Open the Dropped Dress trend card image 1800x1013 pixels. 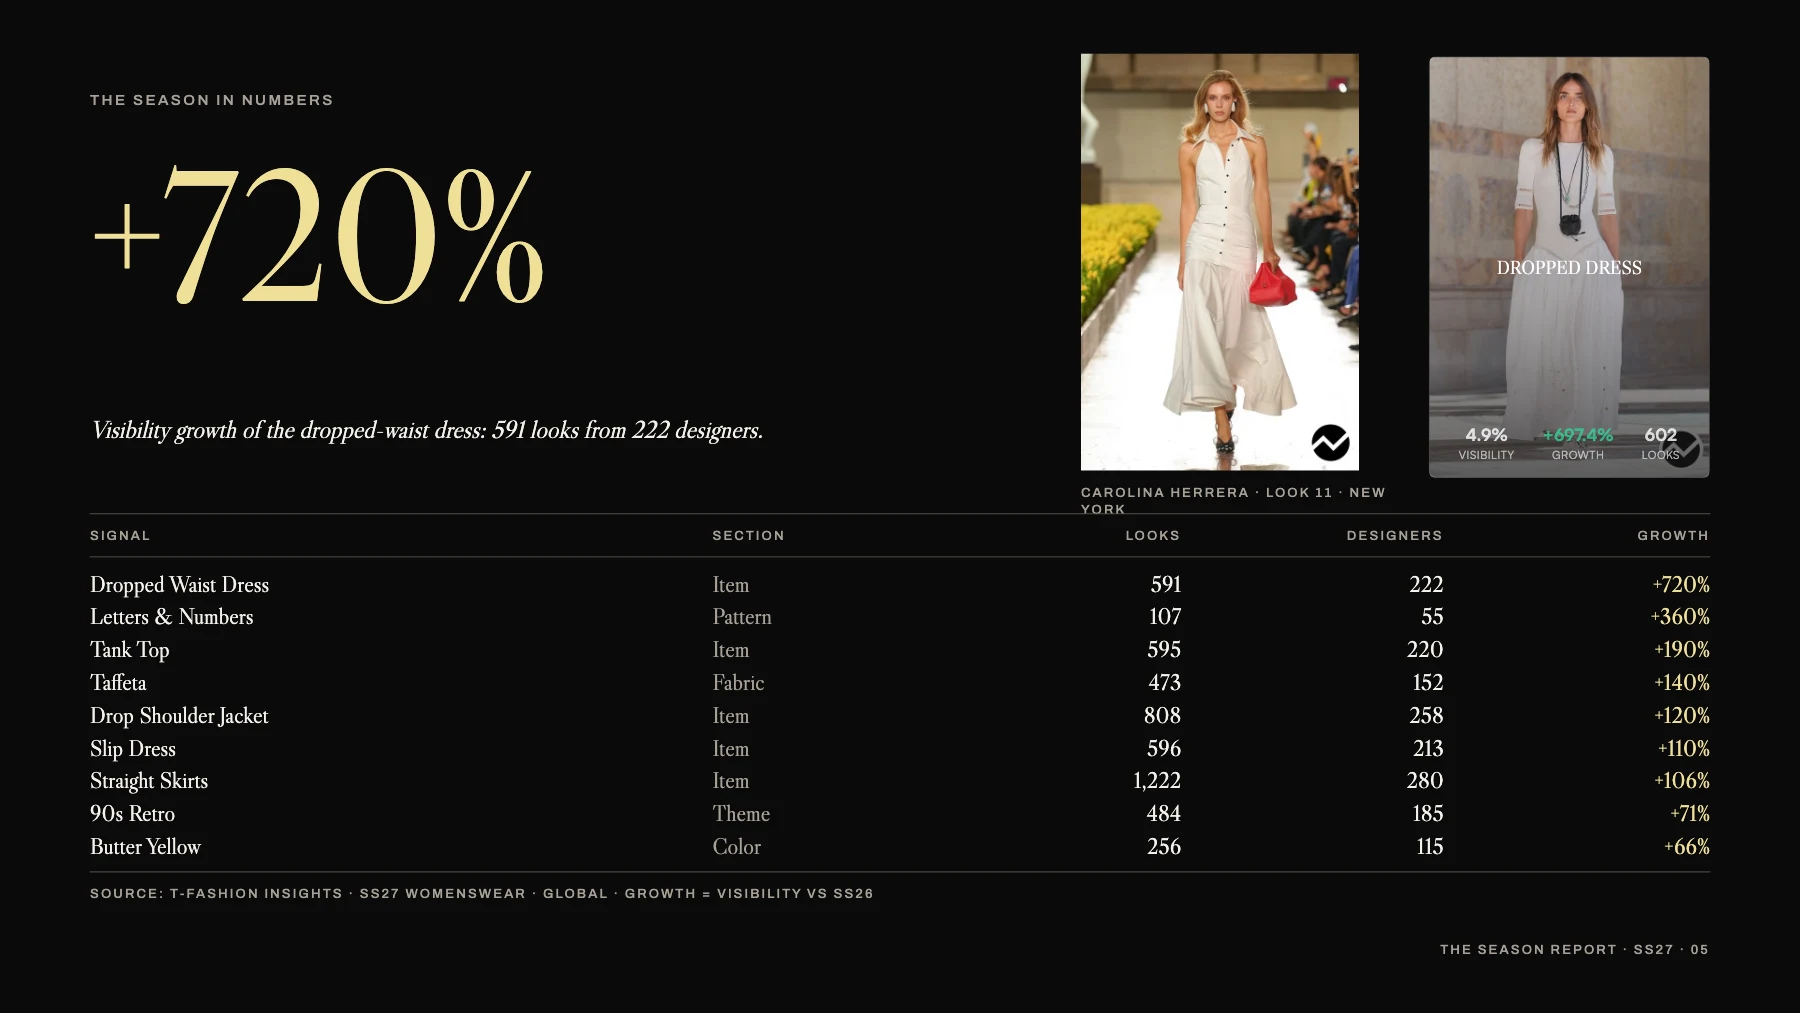[1569, 267]
